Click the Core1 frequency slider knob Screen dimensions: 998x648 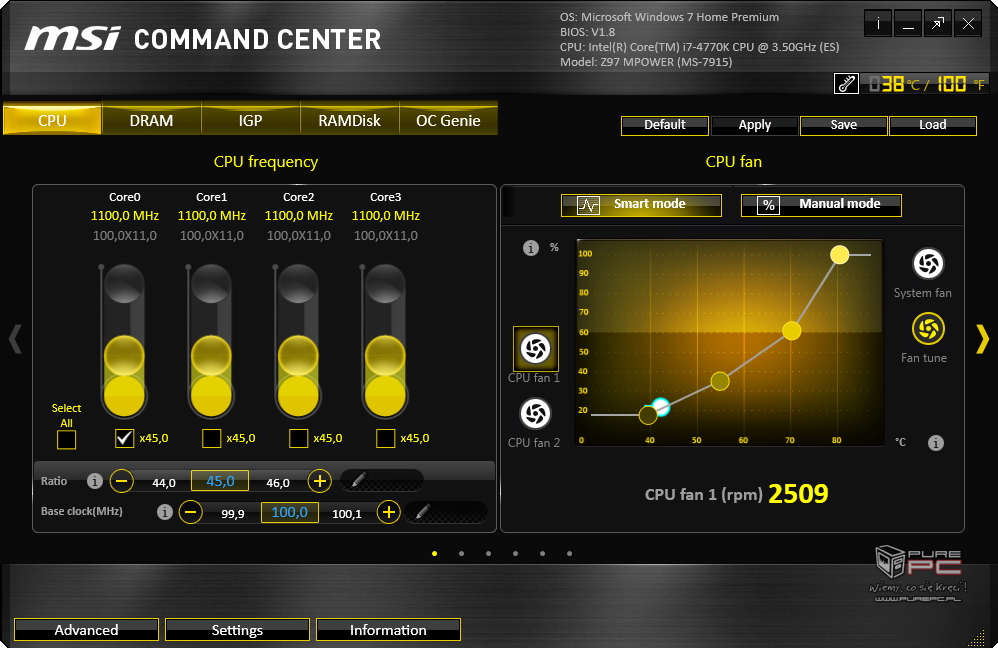(211, 355)
